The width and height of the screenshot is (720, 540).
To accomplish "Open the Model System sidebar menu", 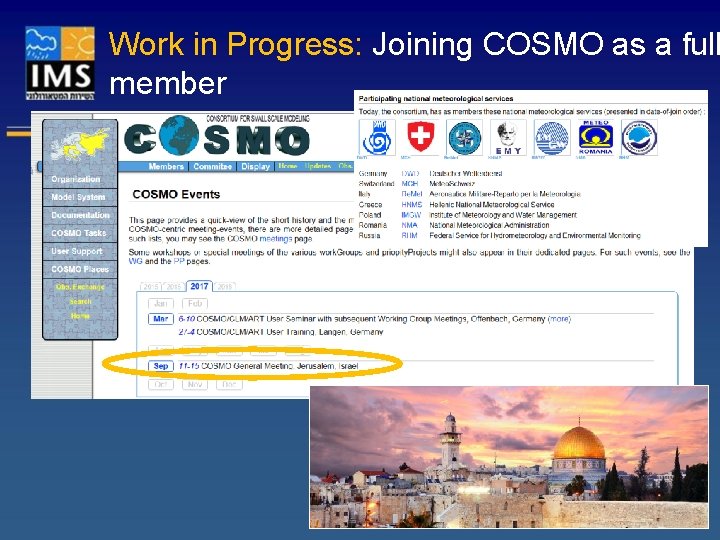I will [x=80, y=197].
